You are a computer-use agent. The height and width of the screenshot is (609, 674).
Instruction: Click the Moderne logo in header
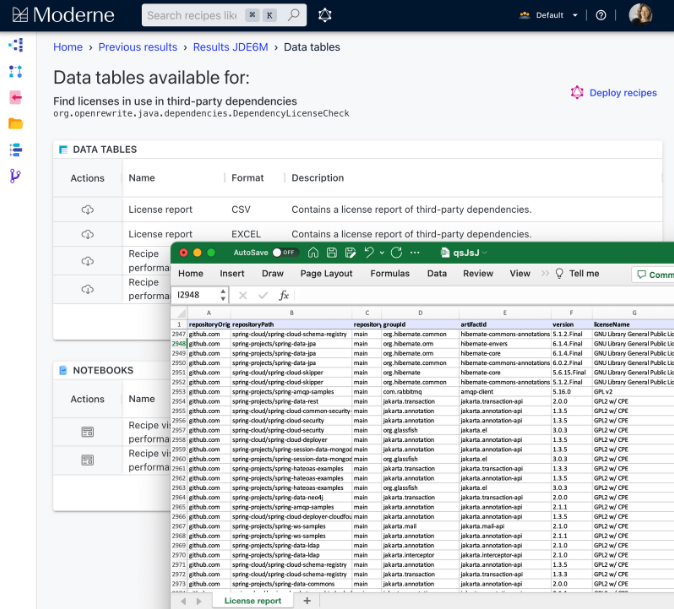[63, 15]
